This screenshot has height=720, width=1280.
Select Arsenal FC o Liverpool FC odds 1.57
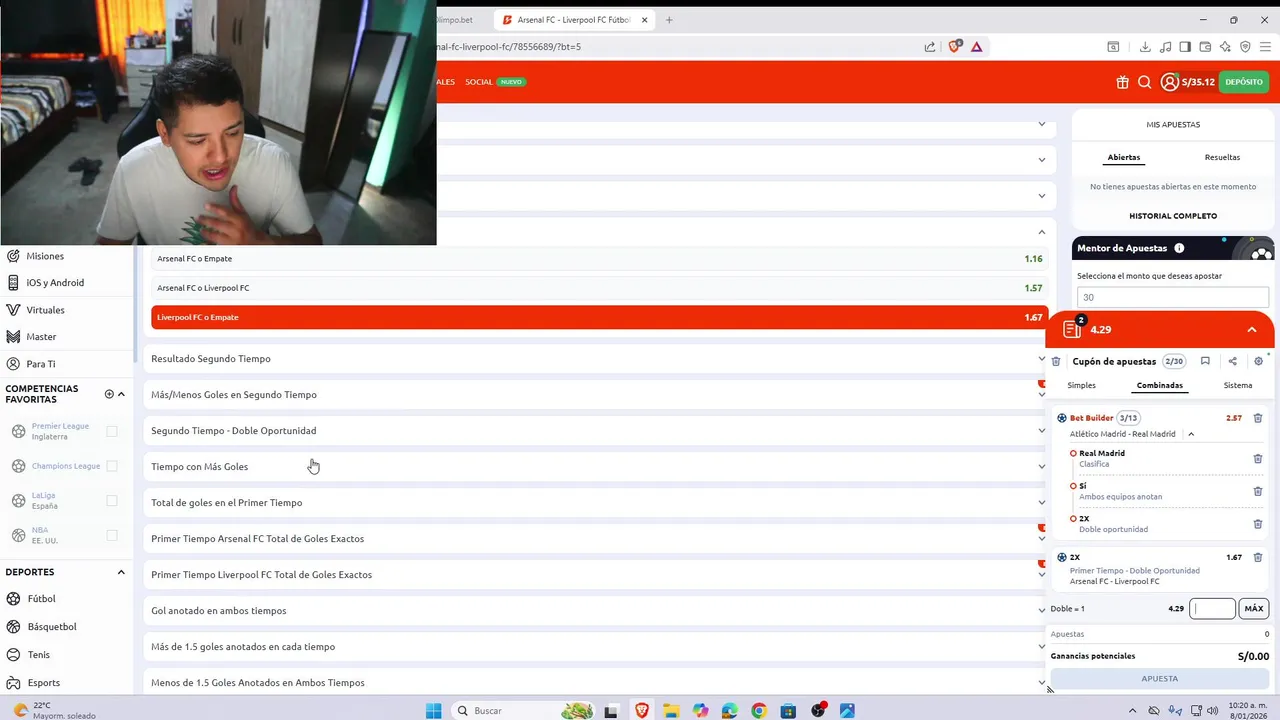pos(599,288)
